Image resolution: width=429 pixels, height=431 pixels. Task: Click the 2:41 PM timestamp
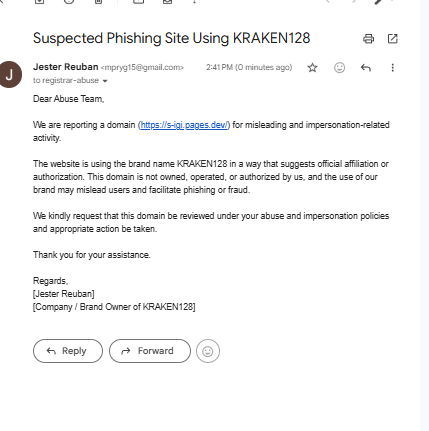click(249, 67)
